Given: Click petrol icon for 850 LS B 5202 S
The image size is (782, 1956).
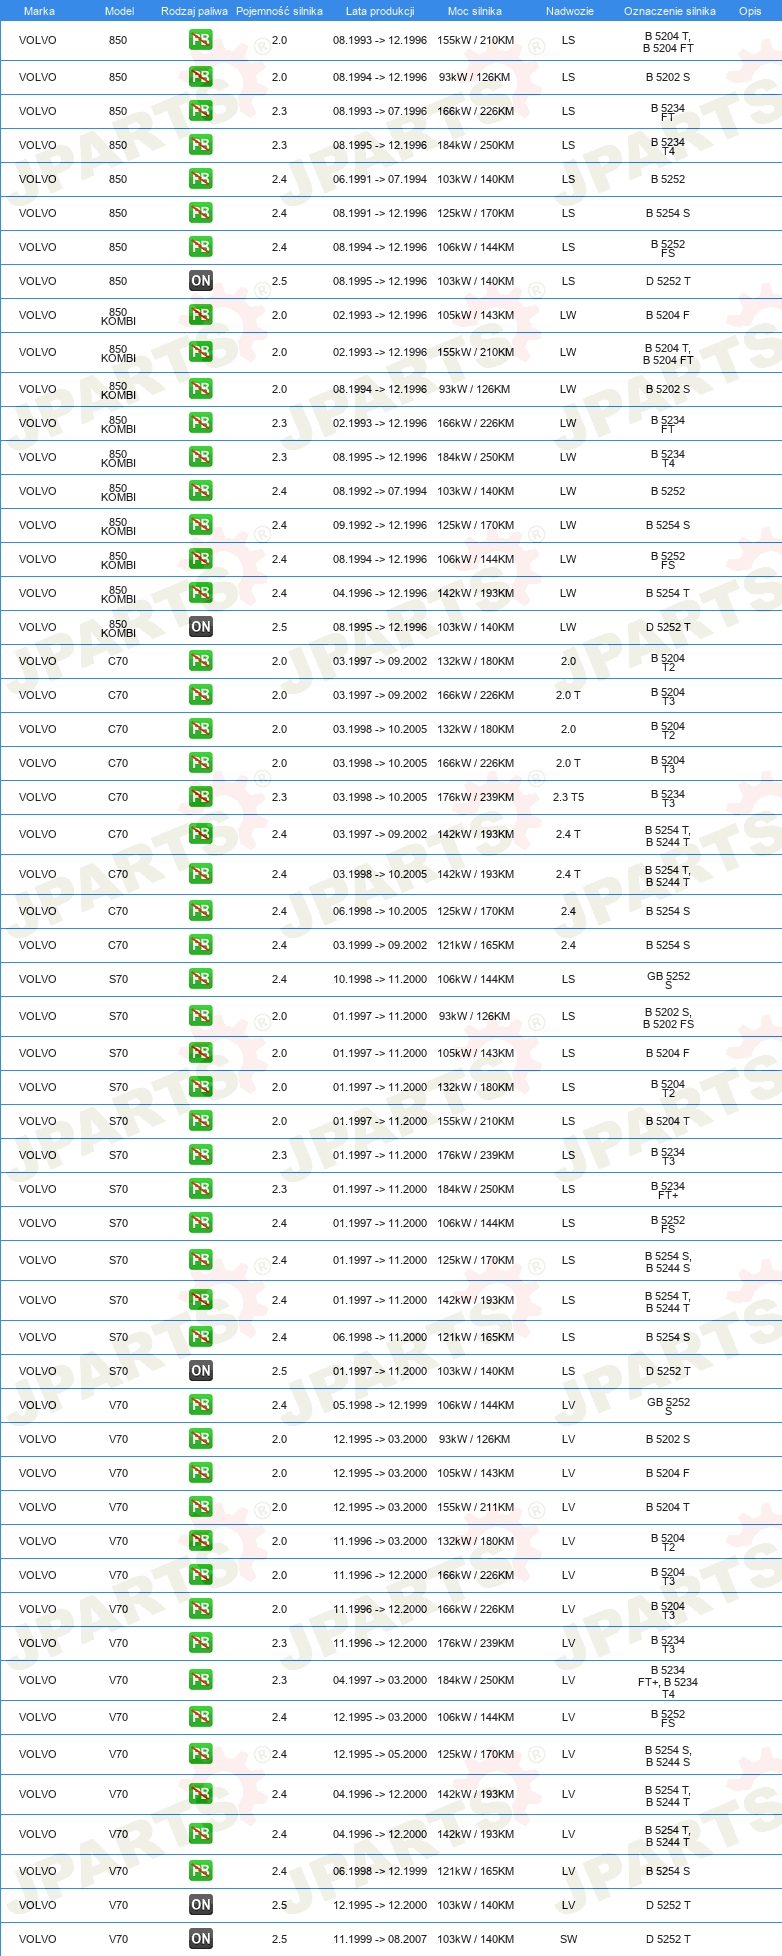Looking at the screenshot, I should pyautogui.click(x=200, y=77).
